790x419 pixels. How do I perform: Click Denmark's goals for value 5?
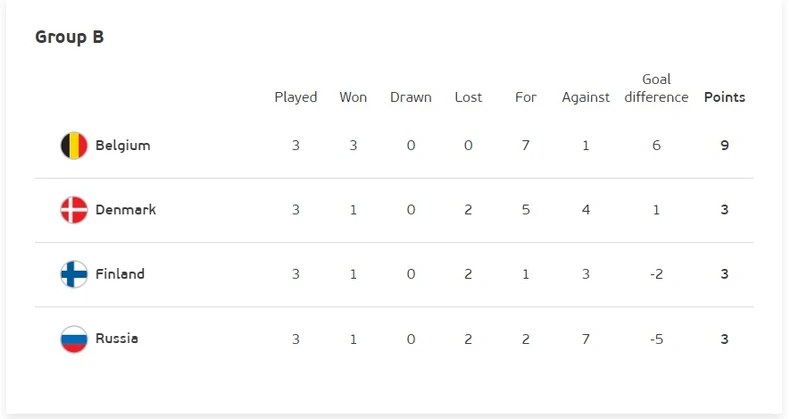[526, 210]
